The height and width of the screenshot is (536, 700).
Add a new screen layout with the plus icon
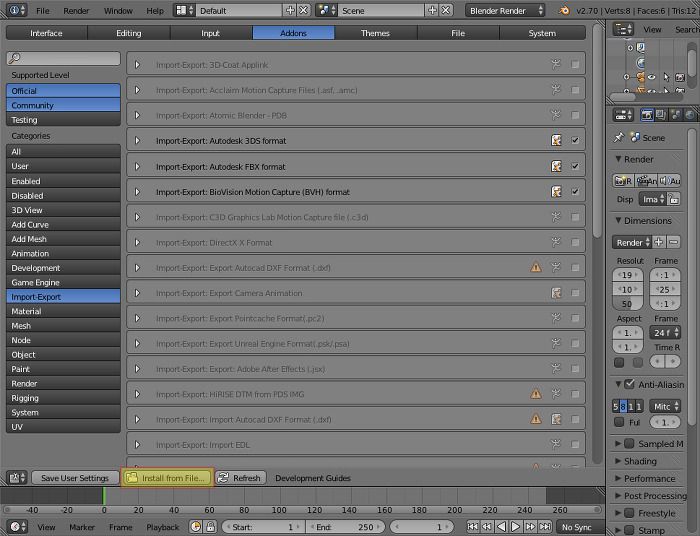[x=290, y=10]
